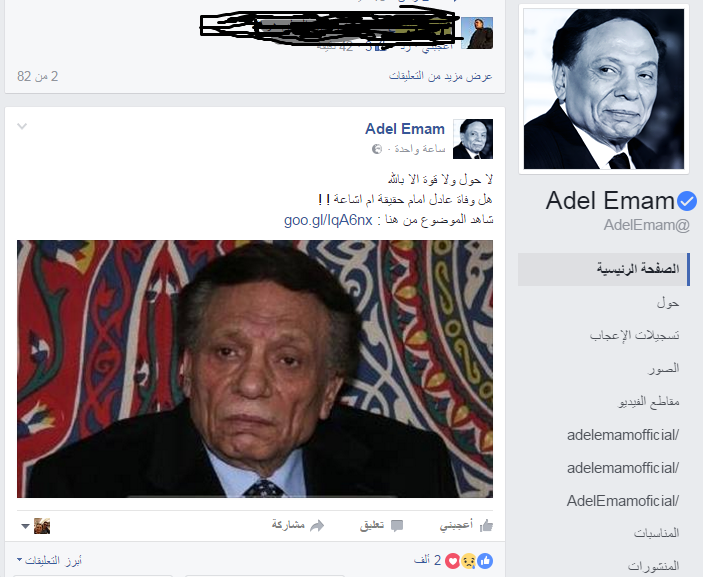The height and width of the screenshot is (577, 703).
Task: Click 'عرض مزيد من التعليقات' to load comments
Action: click(440, 76)
